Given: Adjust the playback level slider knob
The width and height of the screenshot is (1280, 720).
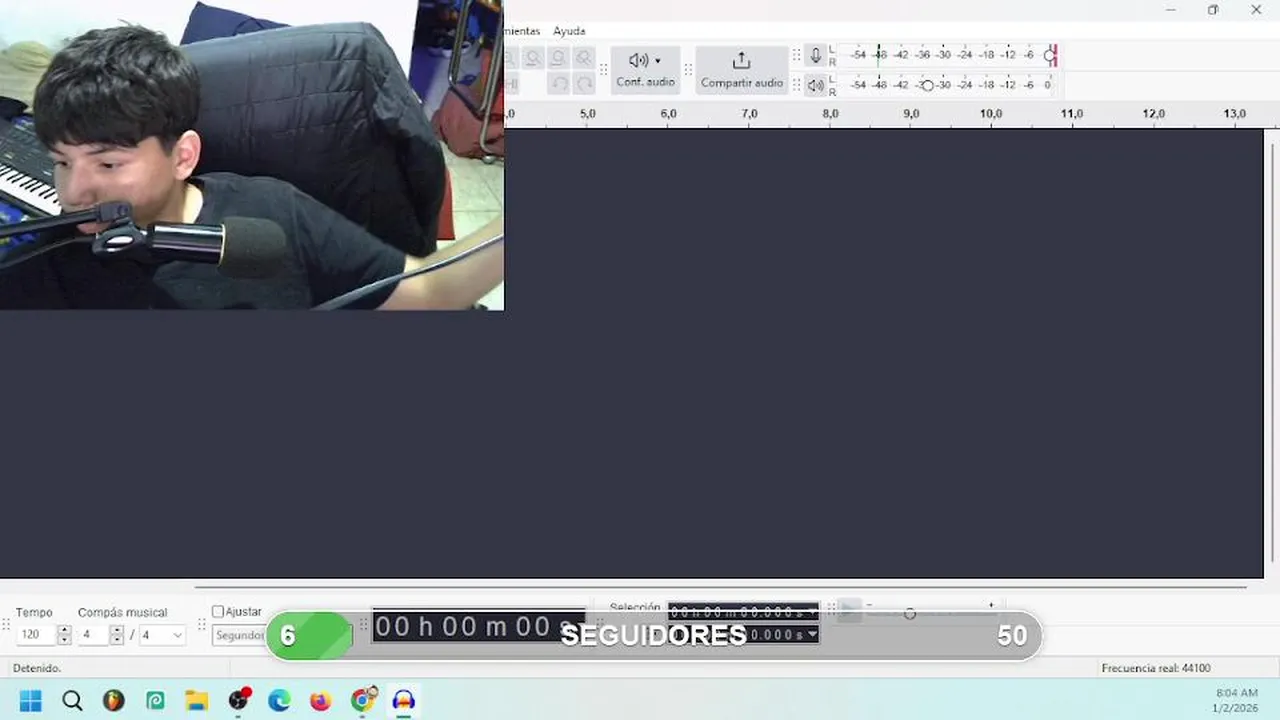Looking at the screenshot, I should [927, 85].
